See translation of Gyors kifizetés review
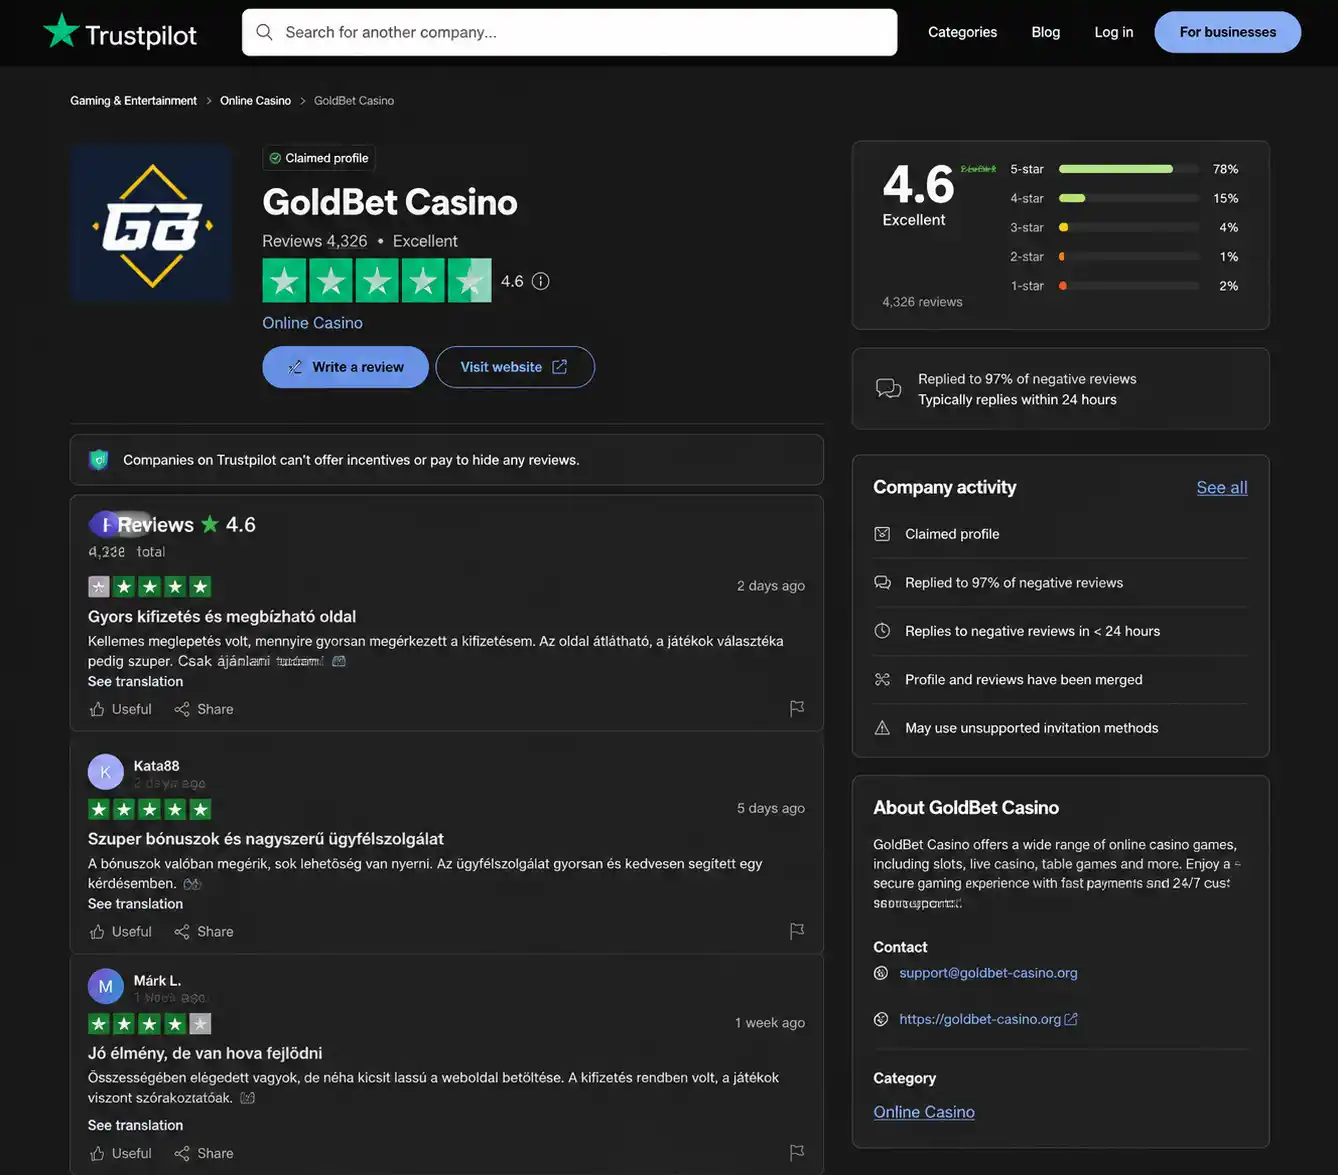Image resolution: width=1338 pixels, height=1175 pixels. (135, 681)
